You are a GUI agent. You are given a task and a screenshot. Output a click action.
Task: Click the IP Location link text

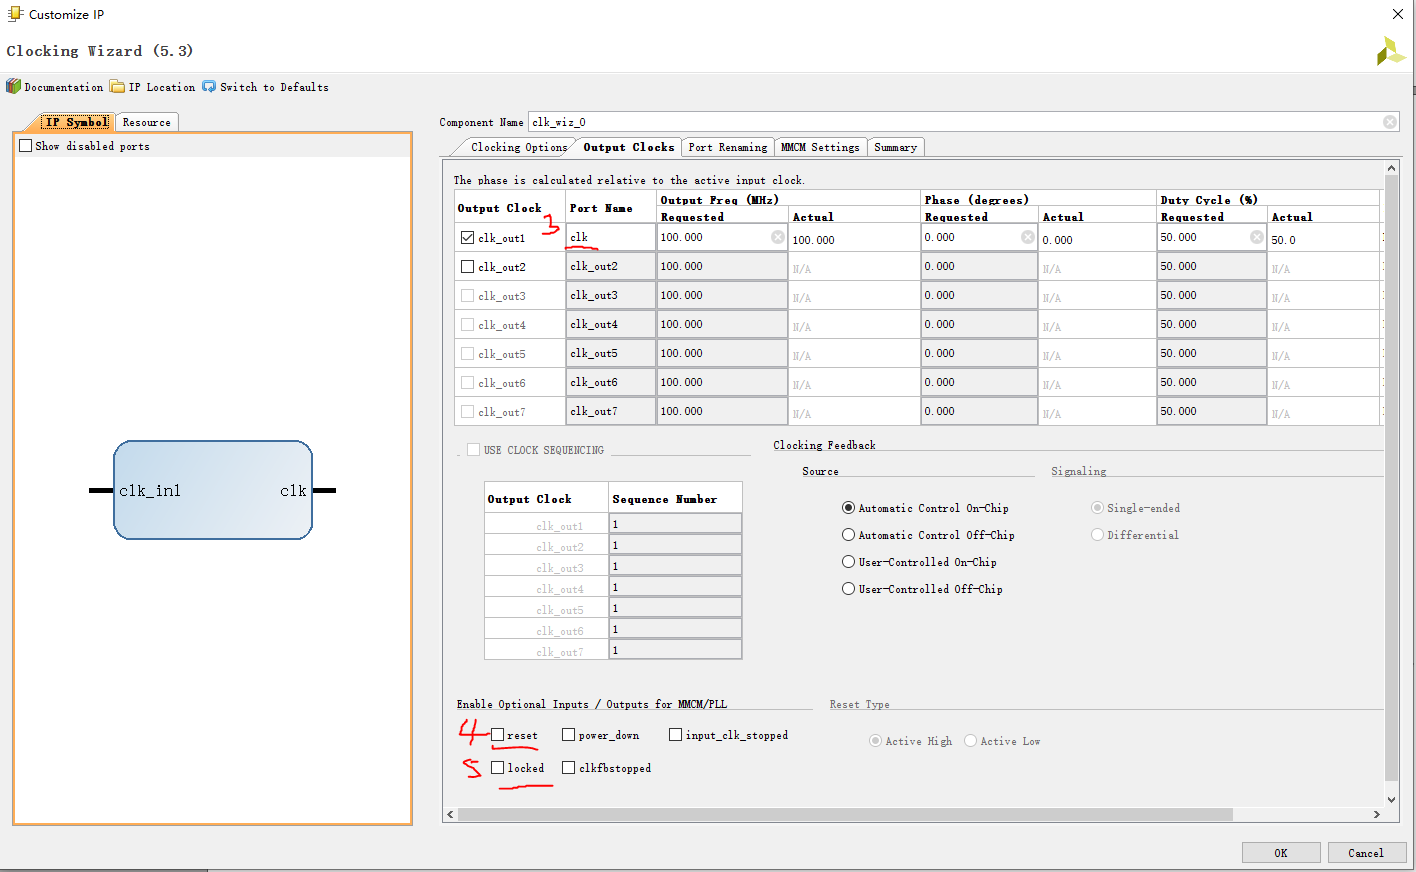[162, 87]
